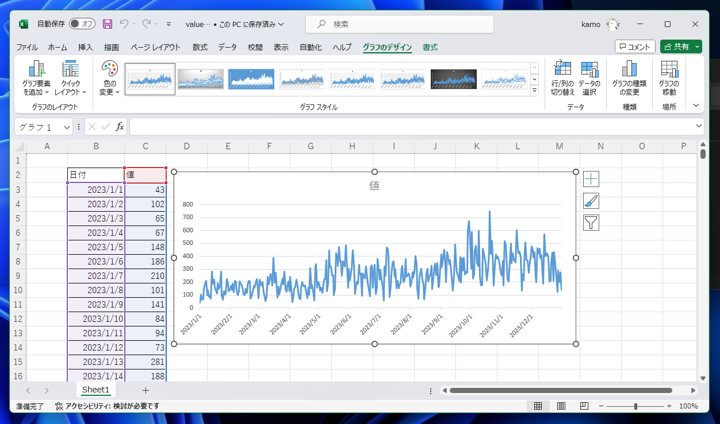The image size is (720, 424).
Task: Open the chart styles paintbrush button
Action: 591,201
